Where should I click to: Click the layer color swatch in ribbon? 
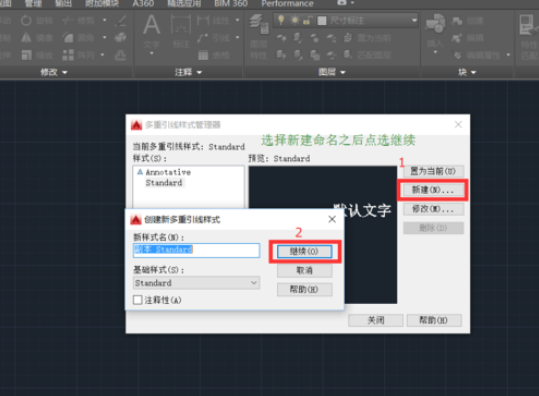coord(322,21)
